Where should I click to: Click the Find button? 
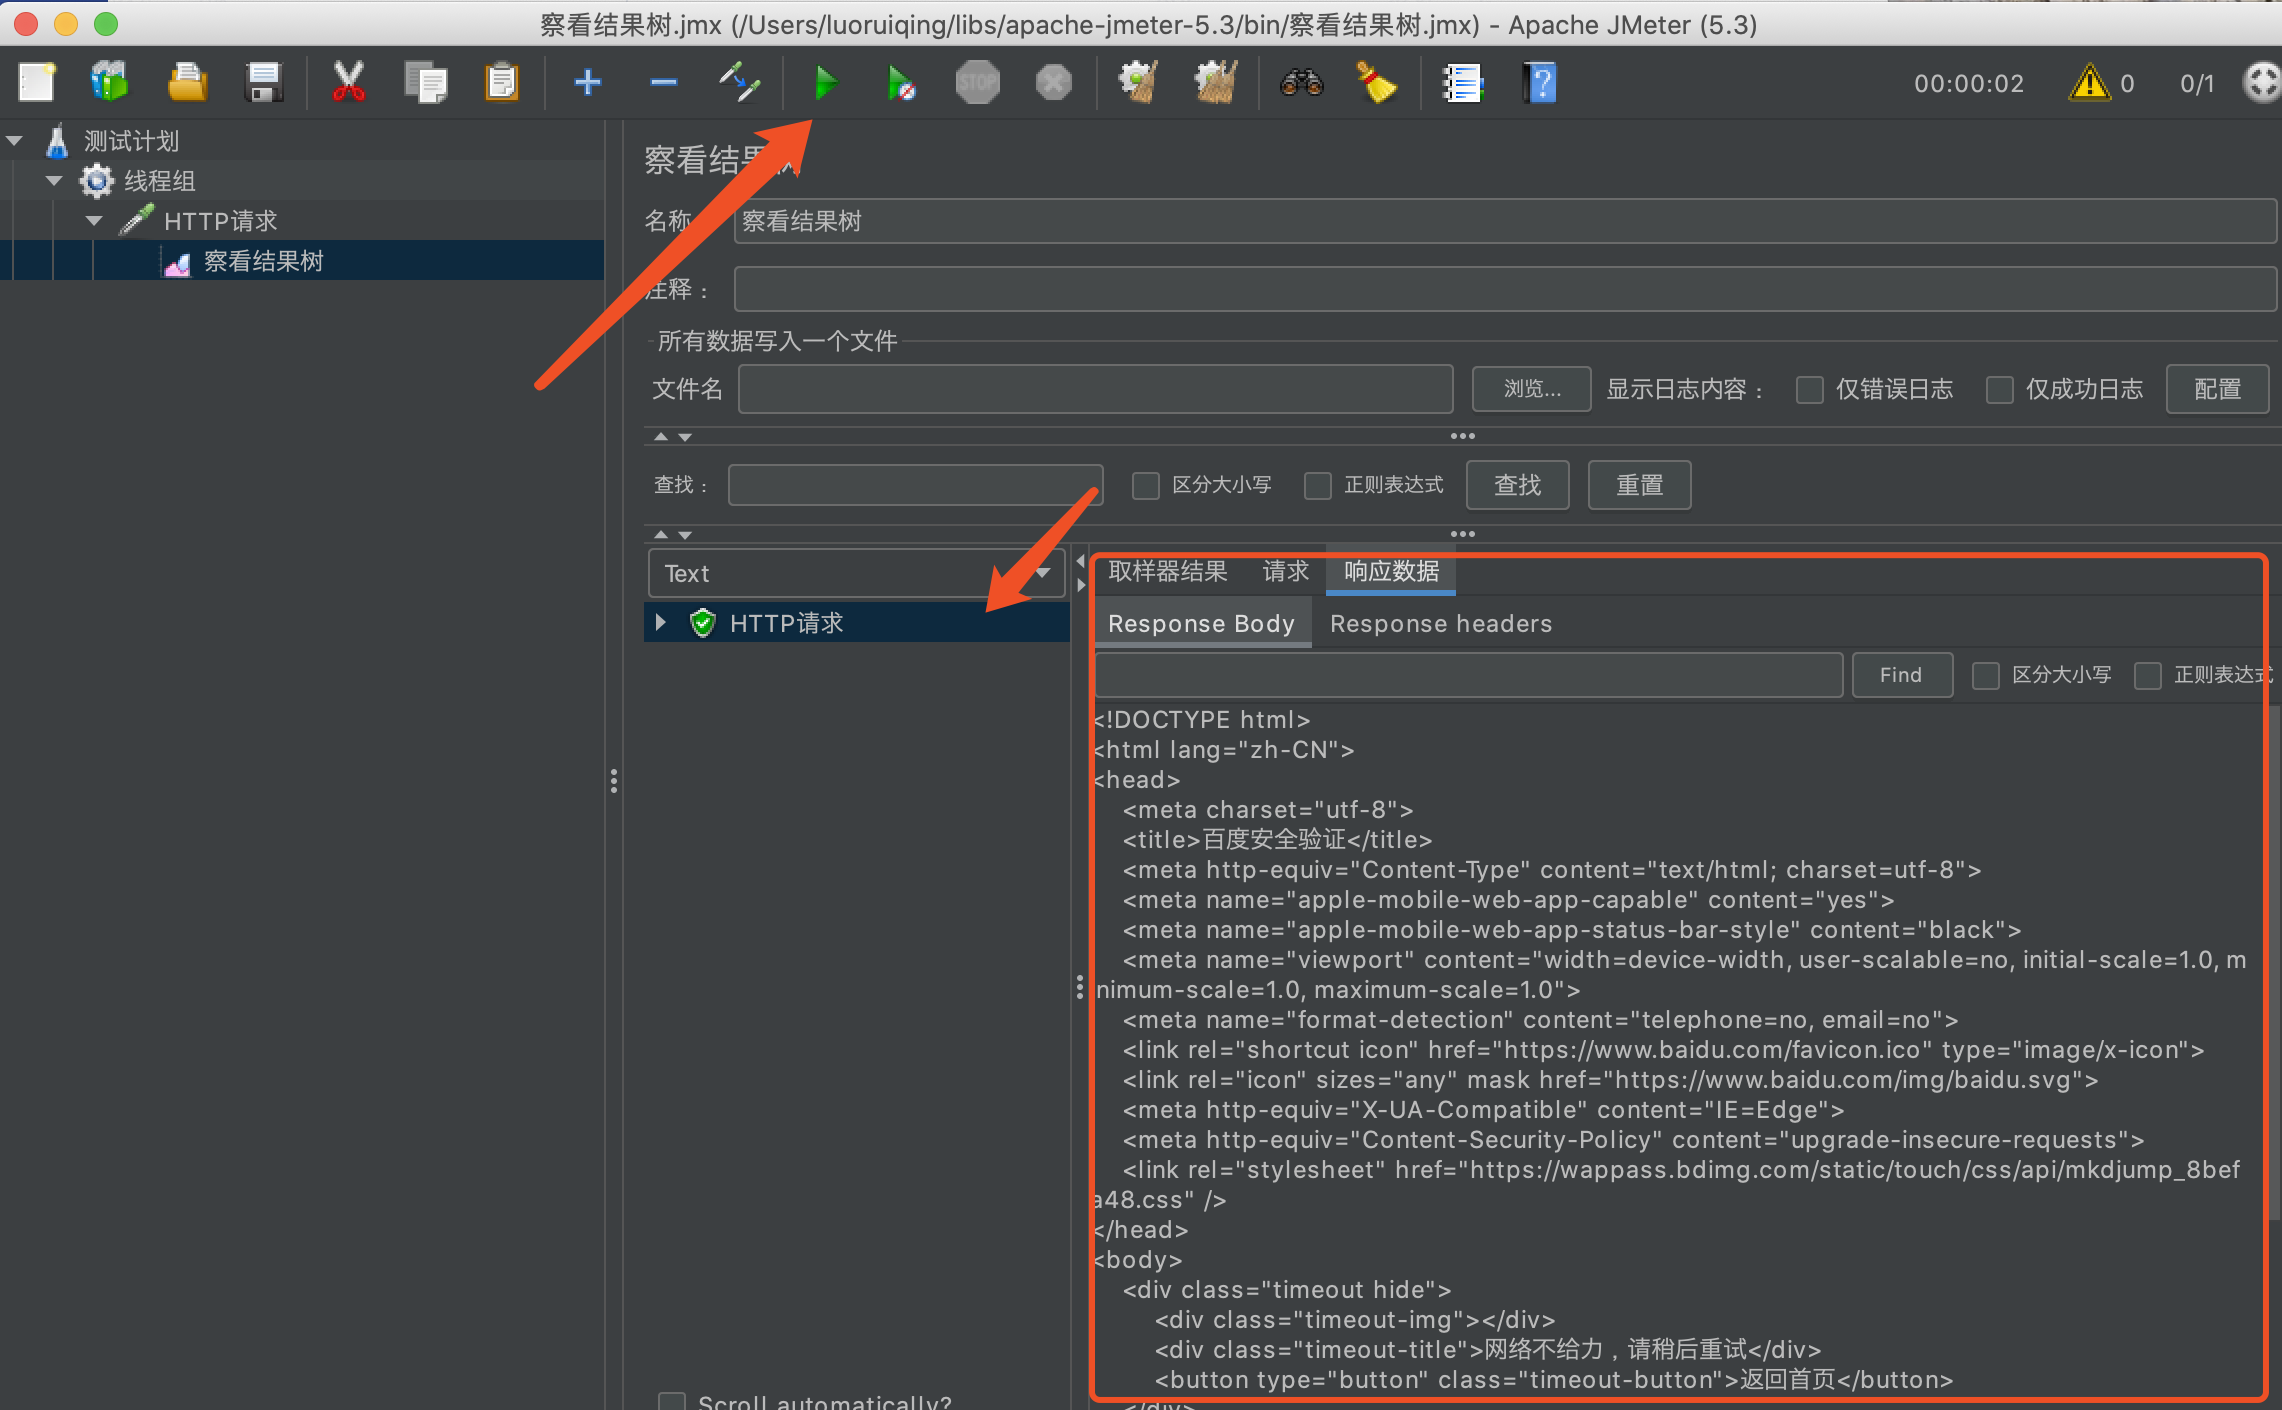[1901, 675]
